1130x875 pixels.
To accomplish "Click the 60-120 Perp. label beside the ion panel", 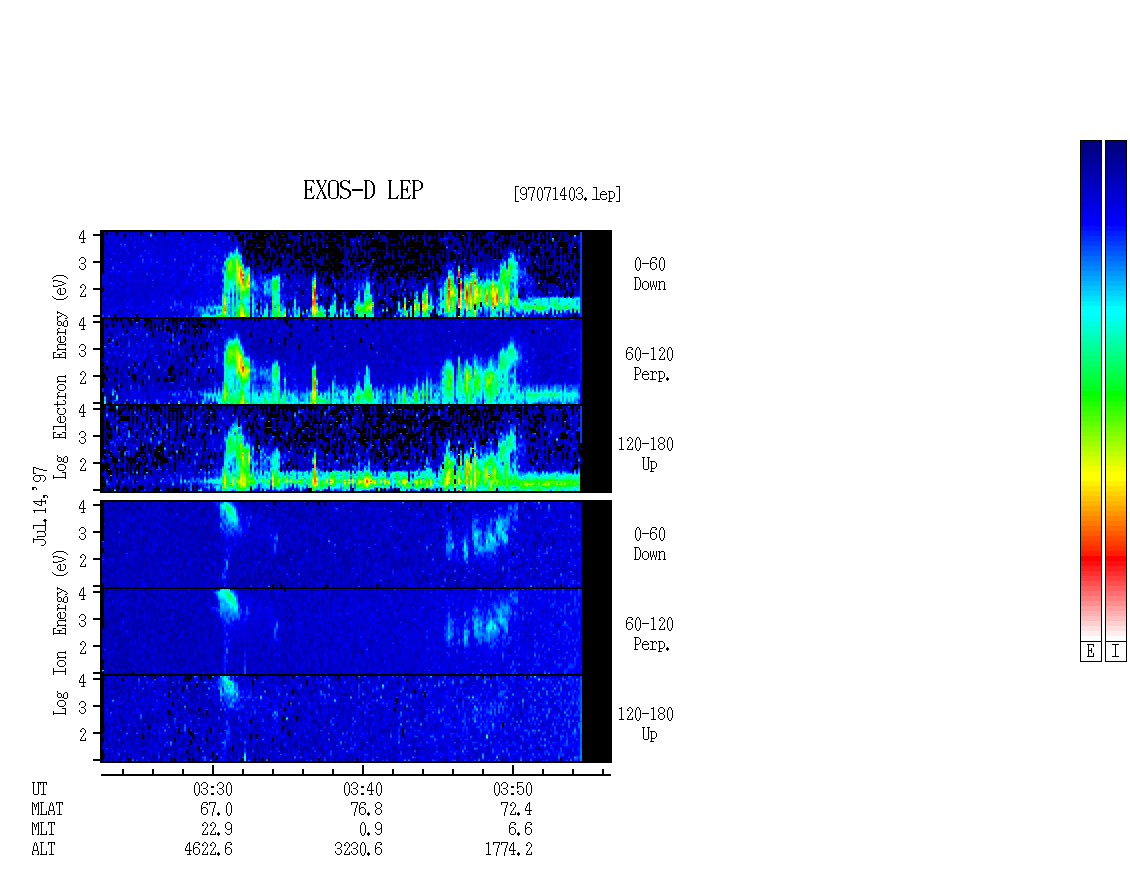I will [x=649, y=634].
